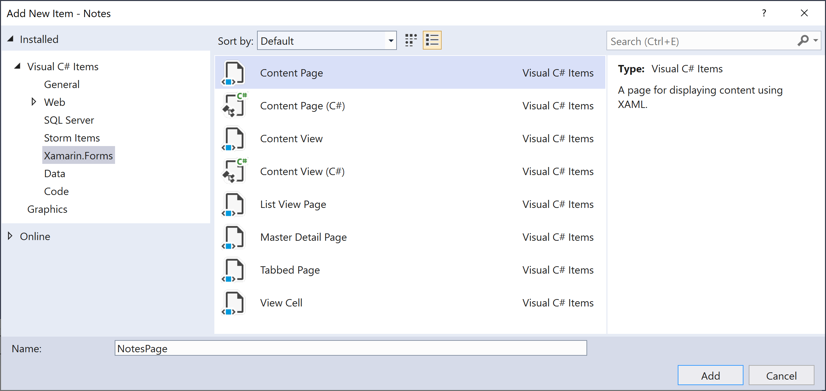Select the Content Page label

(x=291, y=73)
